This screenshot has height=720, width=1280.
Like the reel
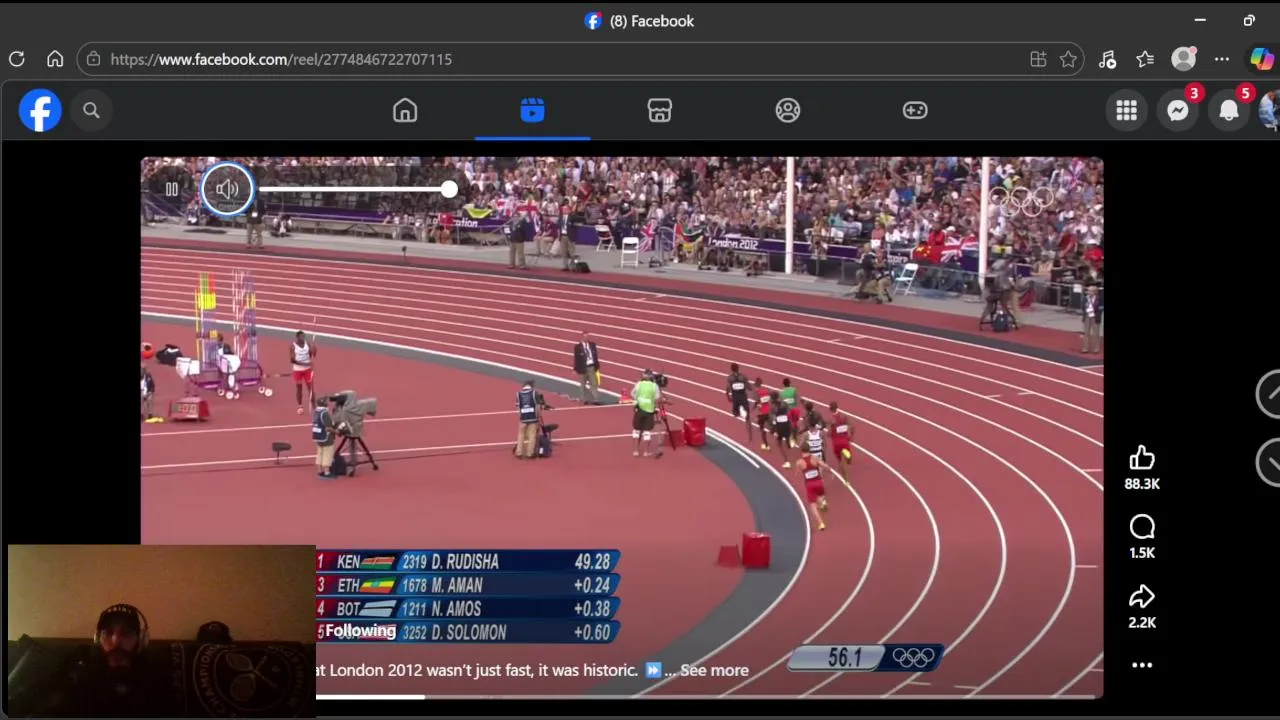coord(1142,458)
